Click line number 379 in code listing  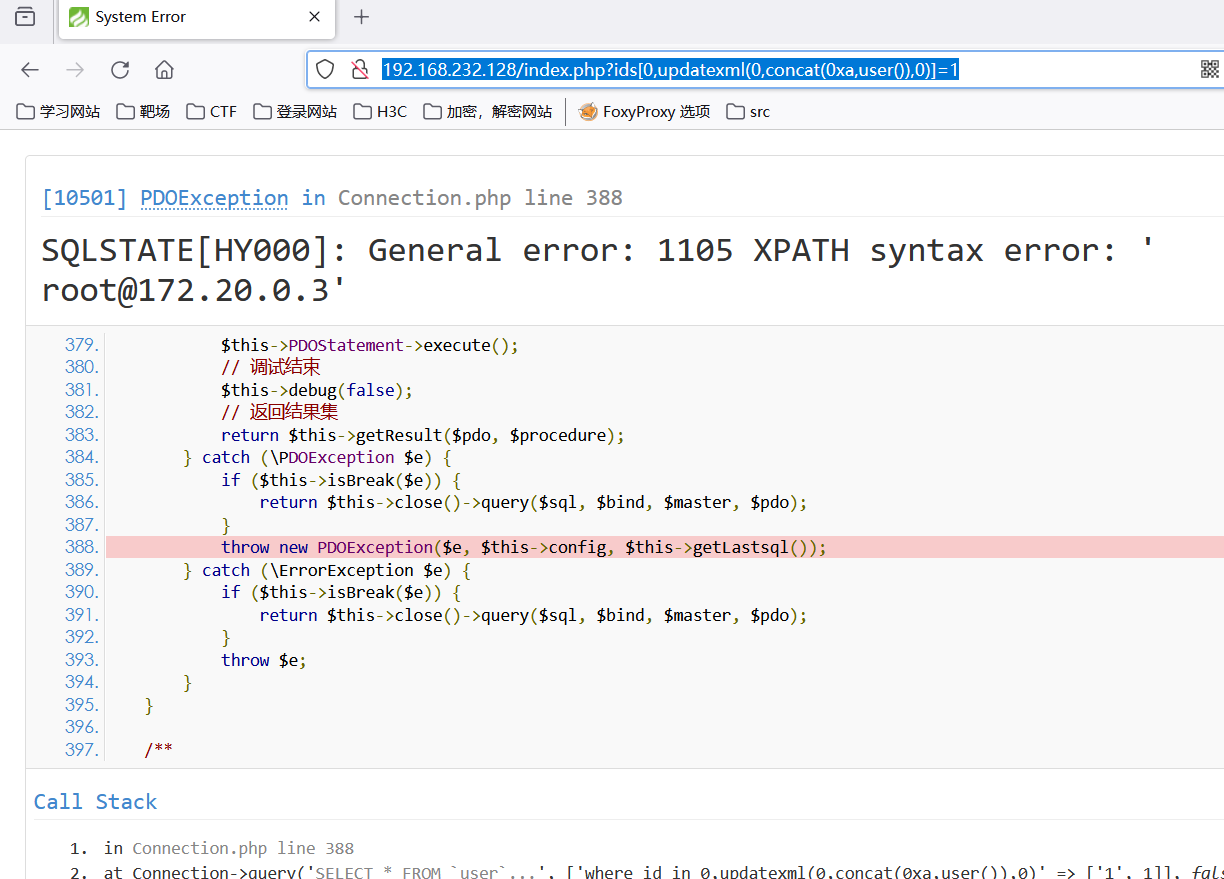coord(82,345)
